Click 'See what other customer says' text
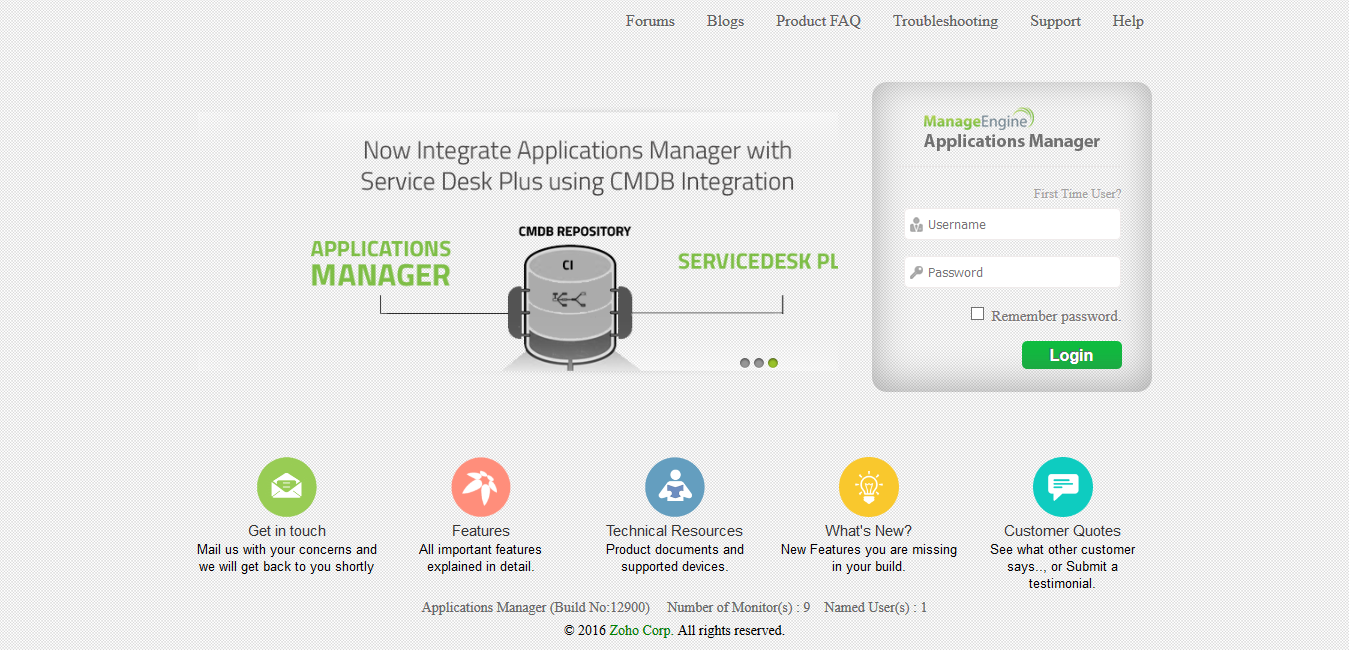This screenshot has width=1349, height=650. tap(1063, 566)
